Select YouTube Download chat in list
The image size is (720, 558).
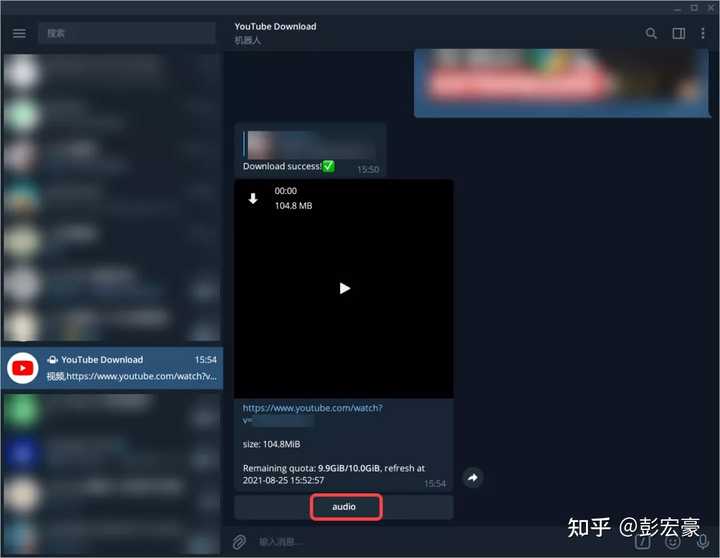[112, 368]
